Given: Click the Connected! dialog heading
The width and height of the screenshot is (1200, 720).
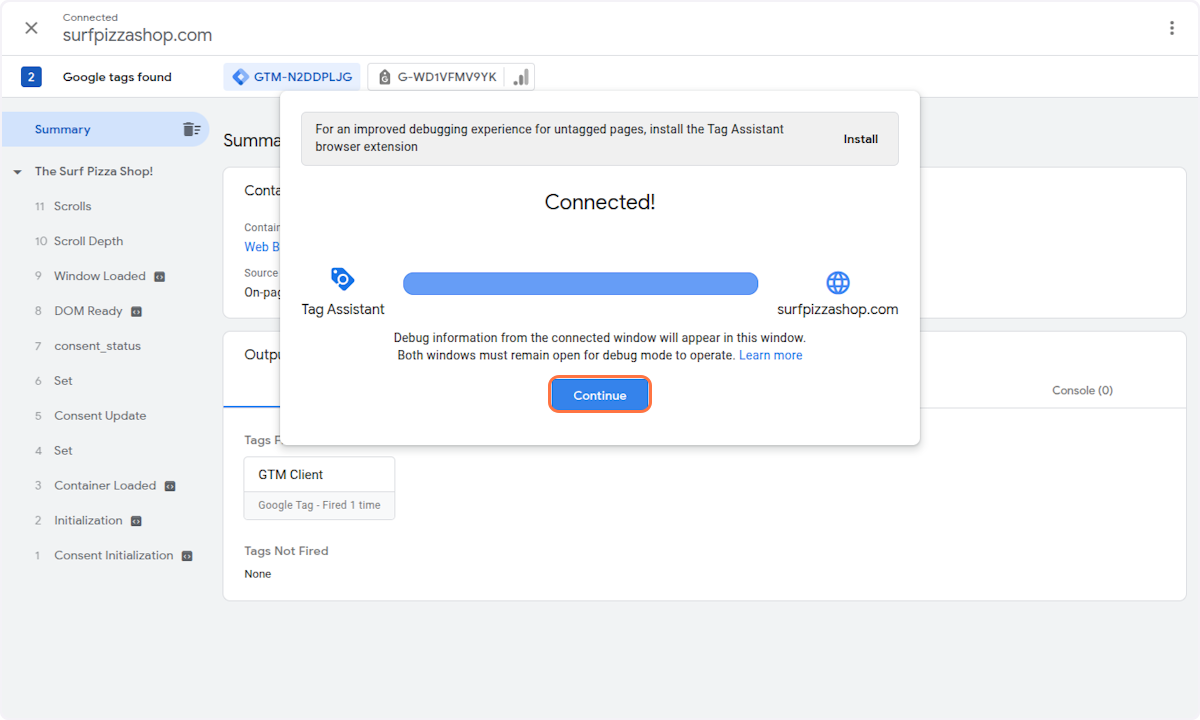Looking at the screenshot, I should 600,202.
